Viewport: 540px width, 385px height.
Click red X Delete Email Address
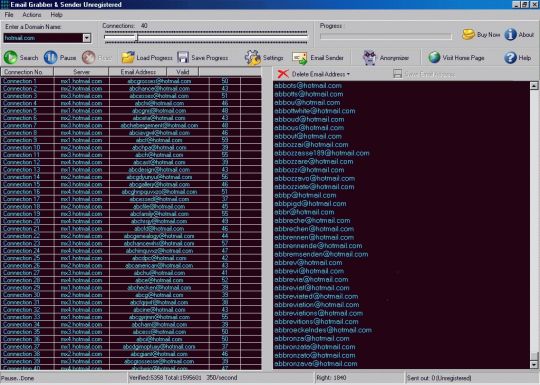point(283,74)
